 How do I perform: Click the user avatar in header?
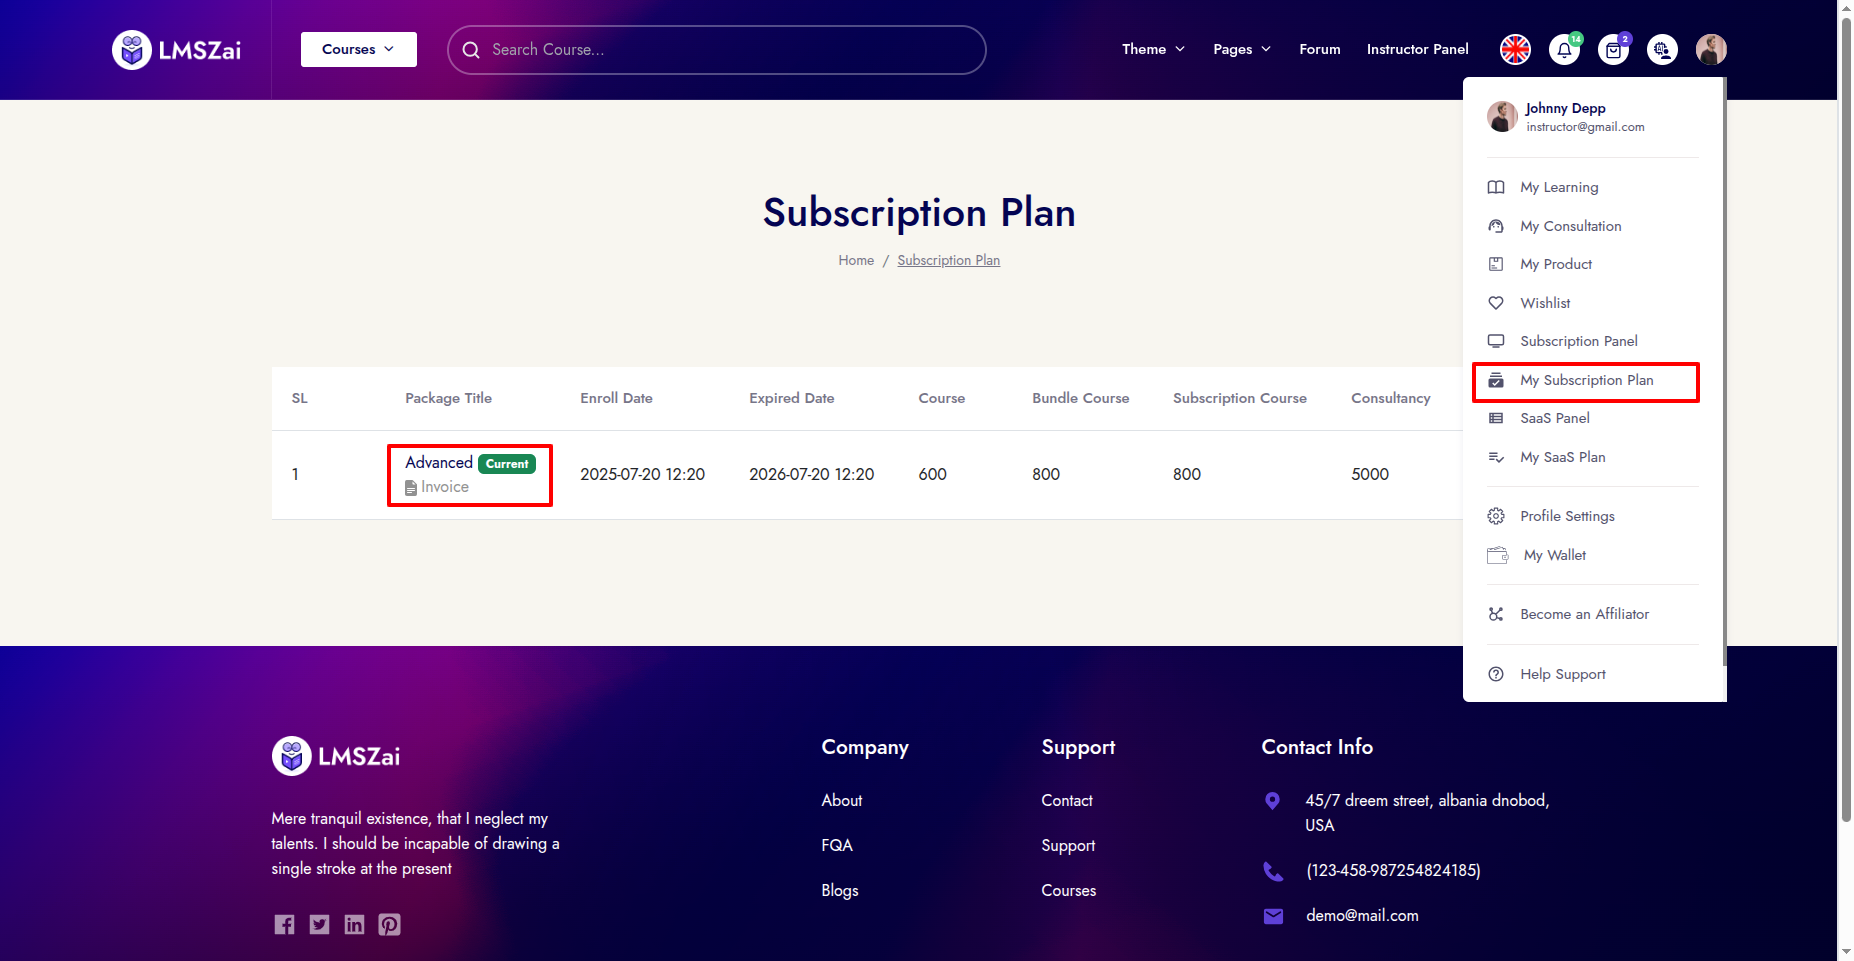(x=1711, y=49)
